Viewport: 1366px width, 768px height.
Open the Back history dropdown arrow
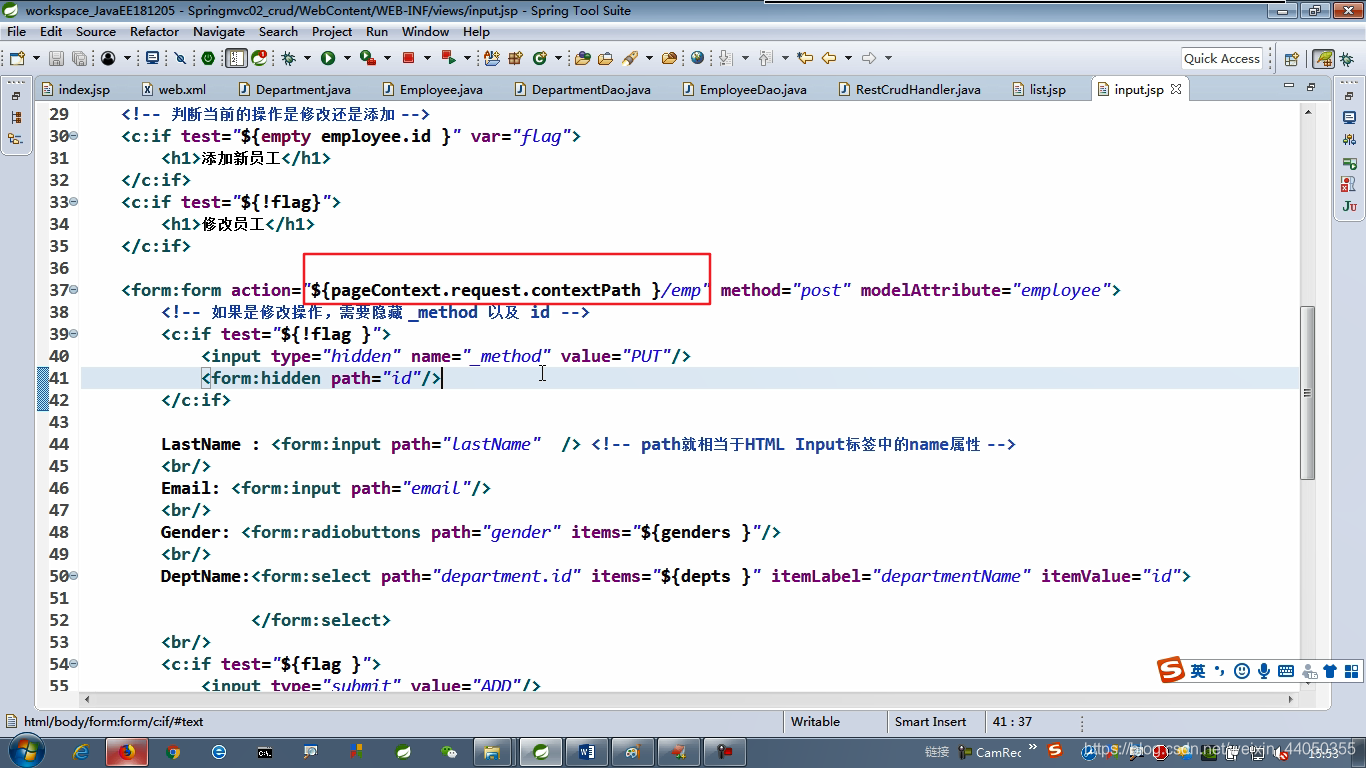846,58
